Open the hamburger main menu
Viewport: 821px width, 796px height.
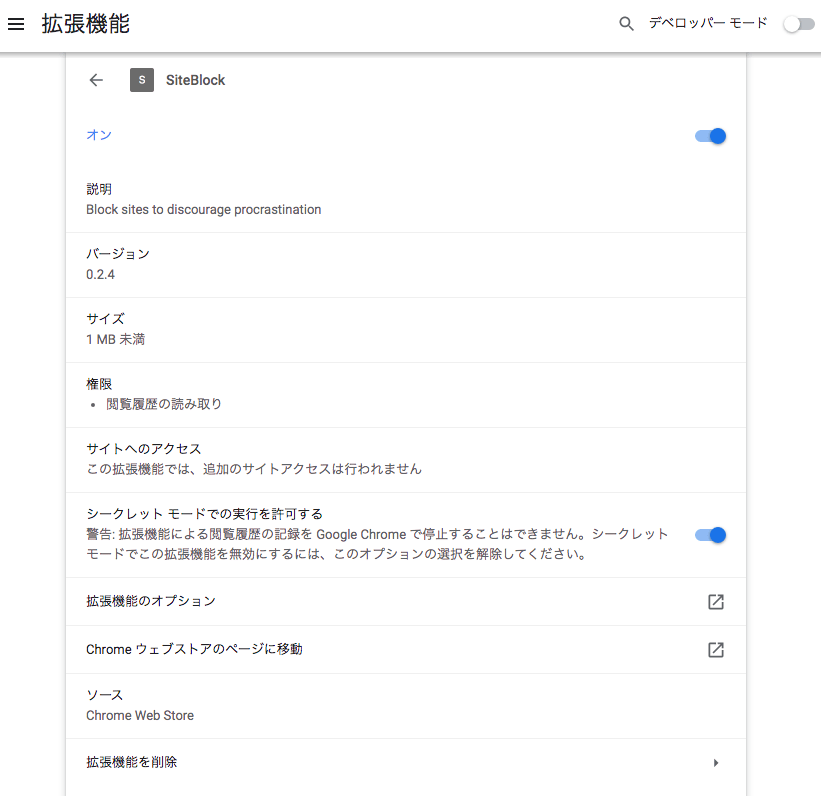(16, 24)
